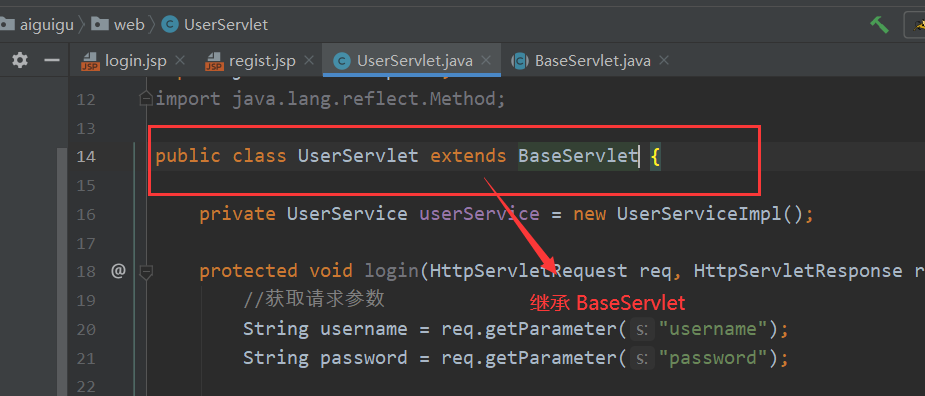Click java.lang.reflect.Method import text
The image size is (925, 396).
[364, 99]
